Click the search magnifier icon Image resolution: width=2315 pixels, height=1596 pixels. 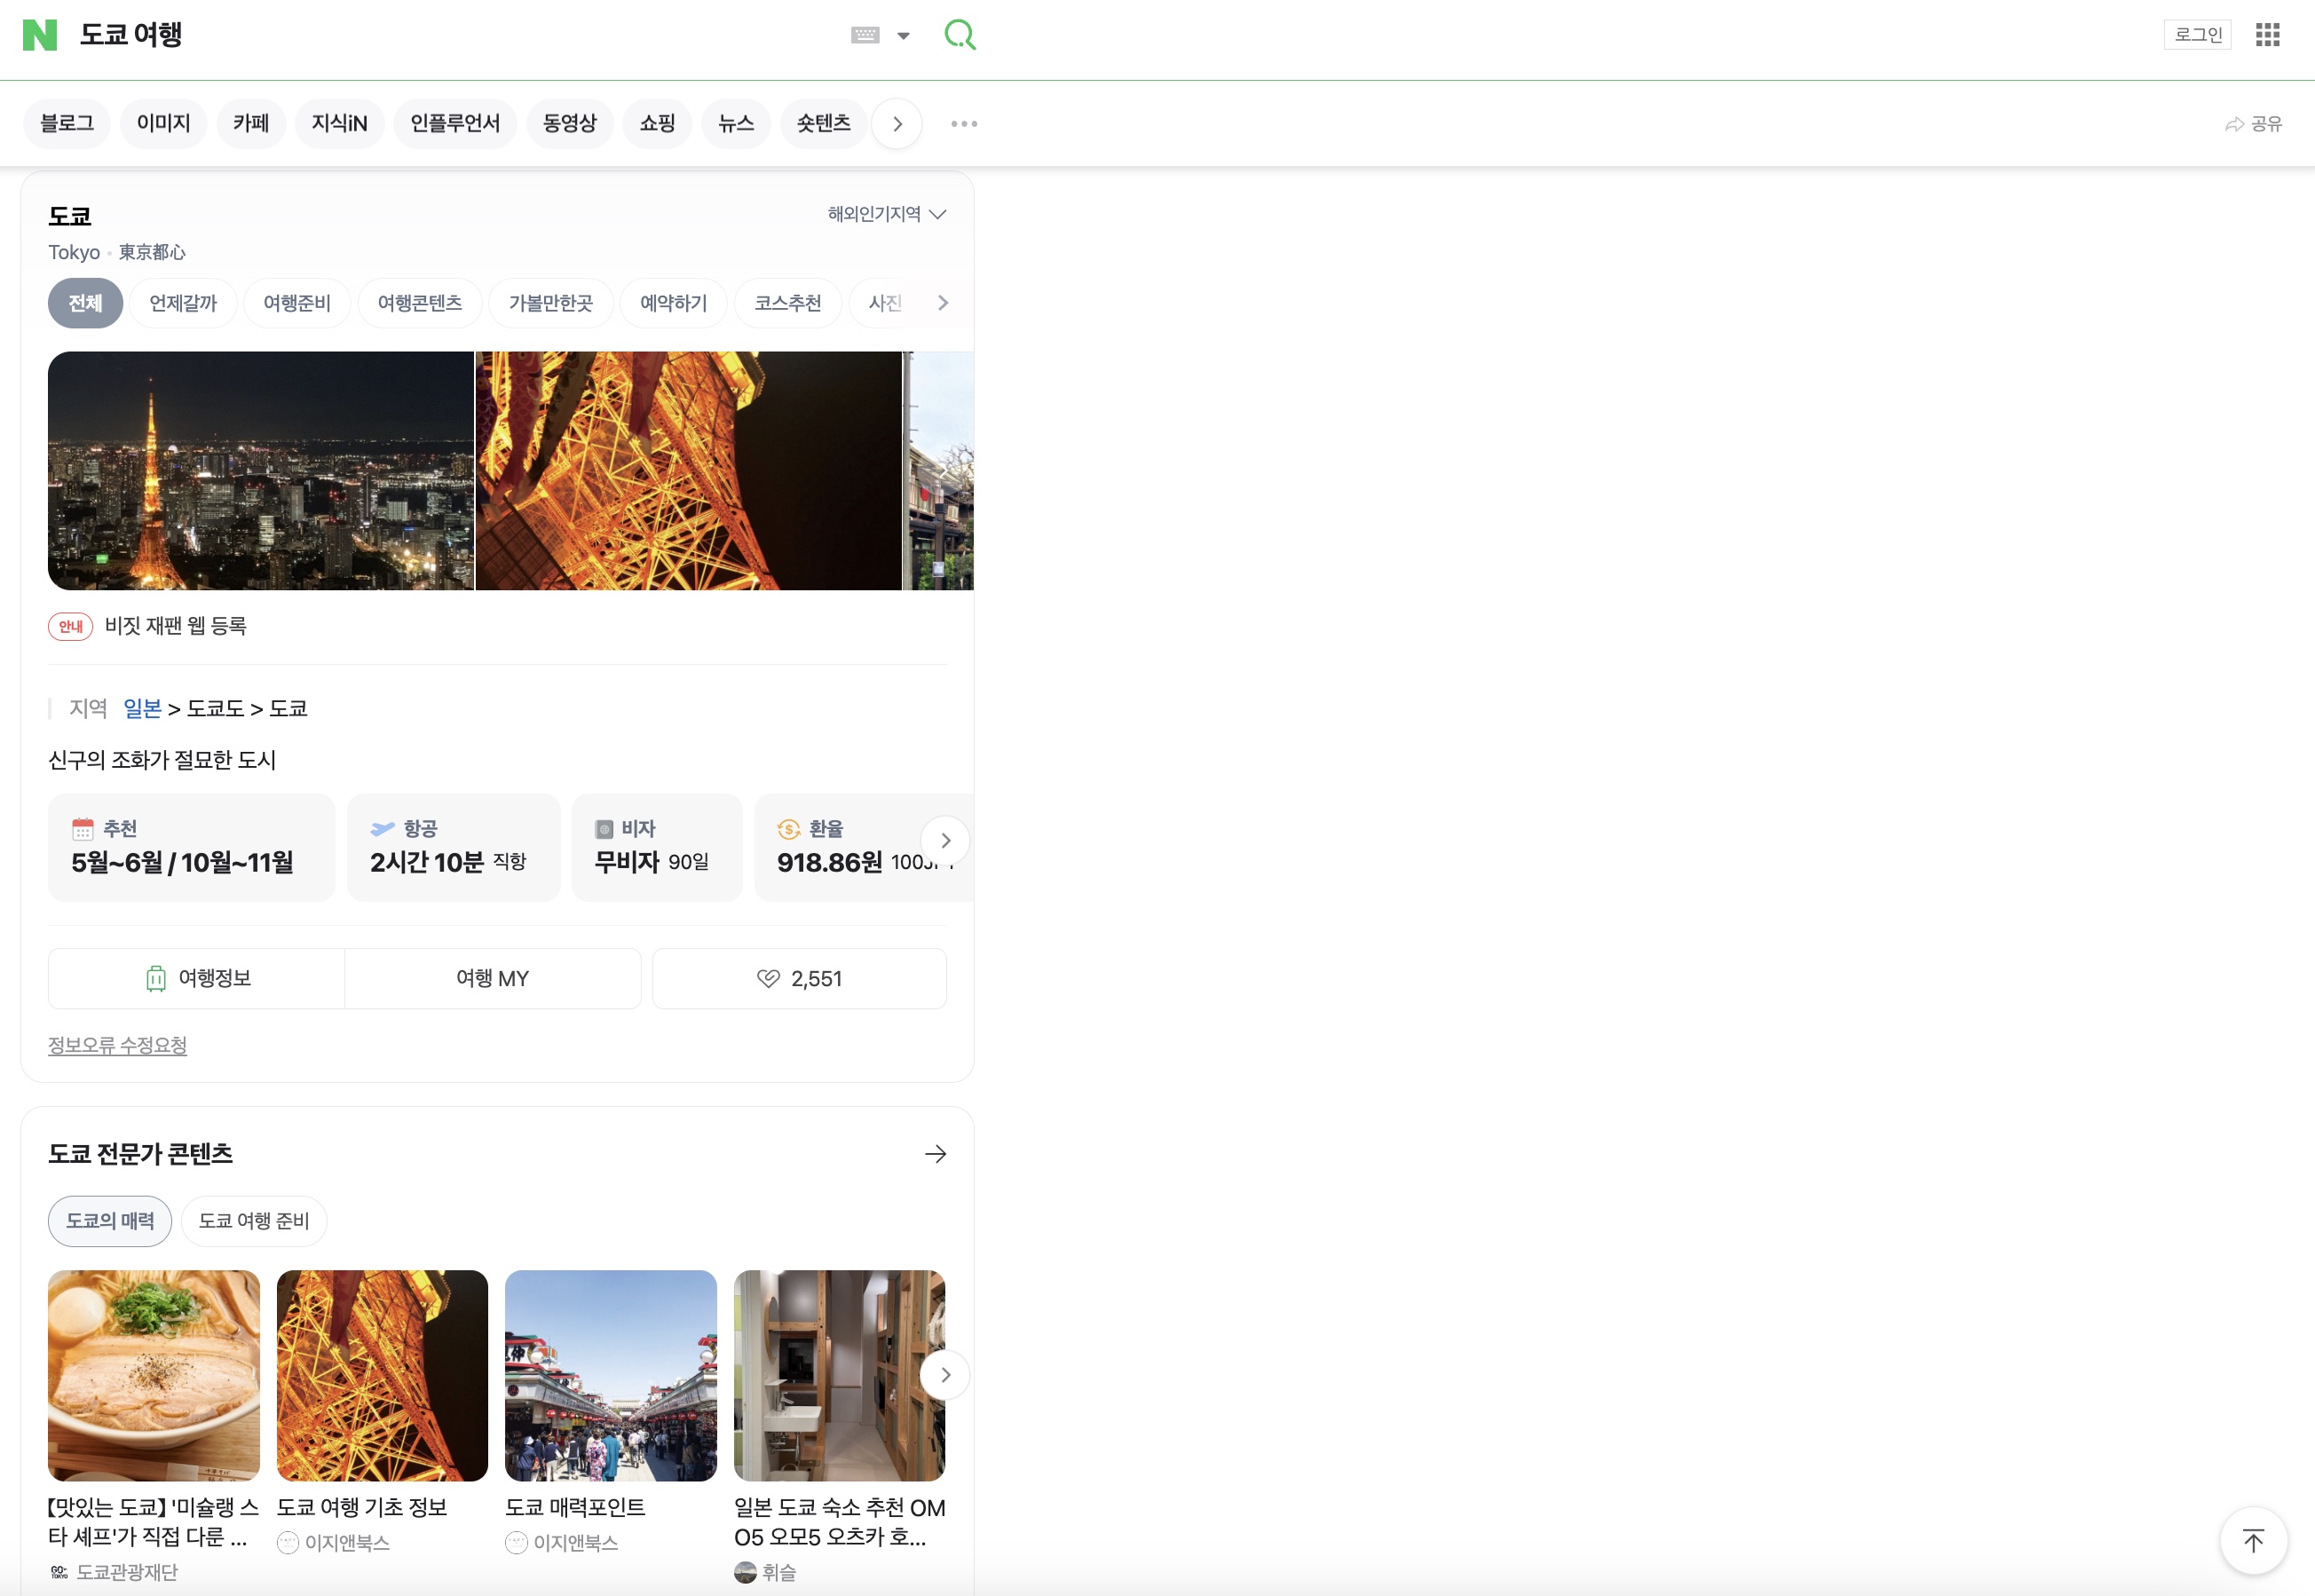point(959,33)
